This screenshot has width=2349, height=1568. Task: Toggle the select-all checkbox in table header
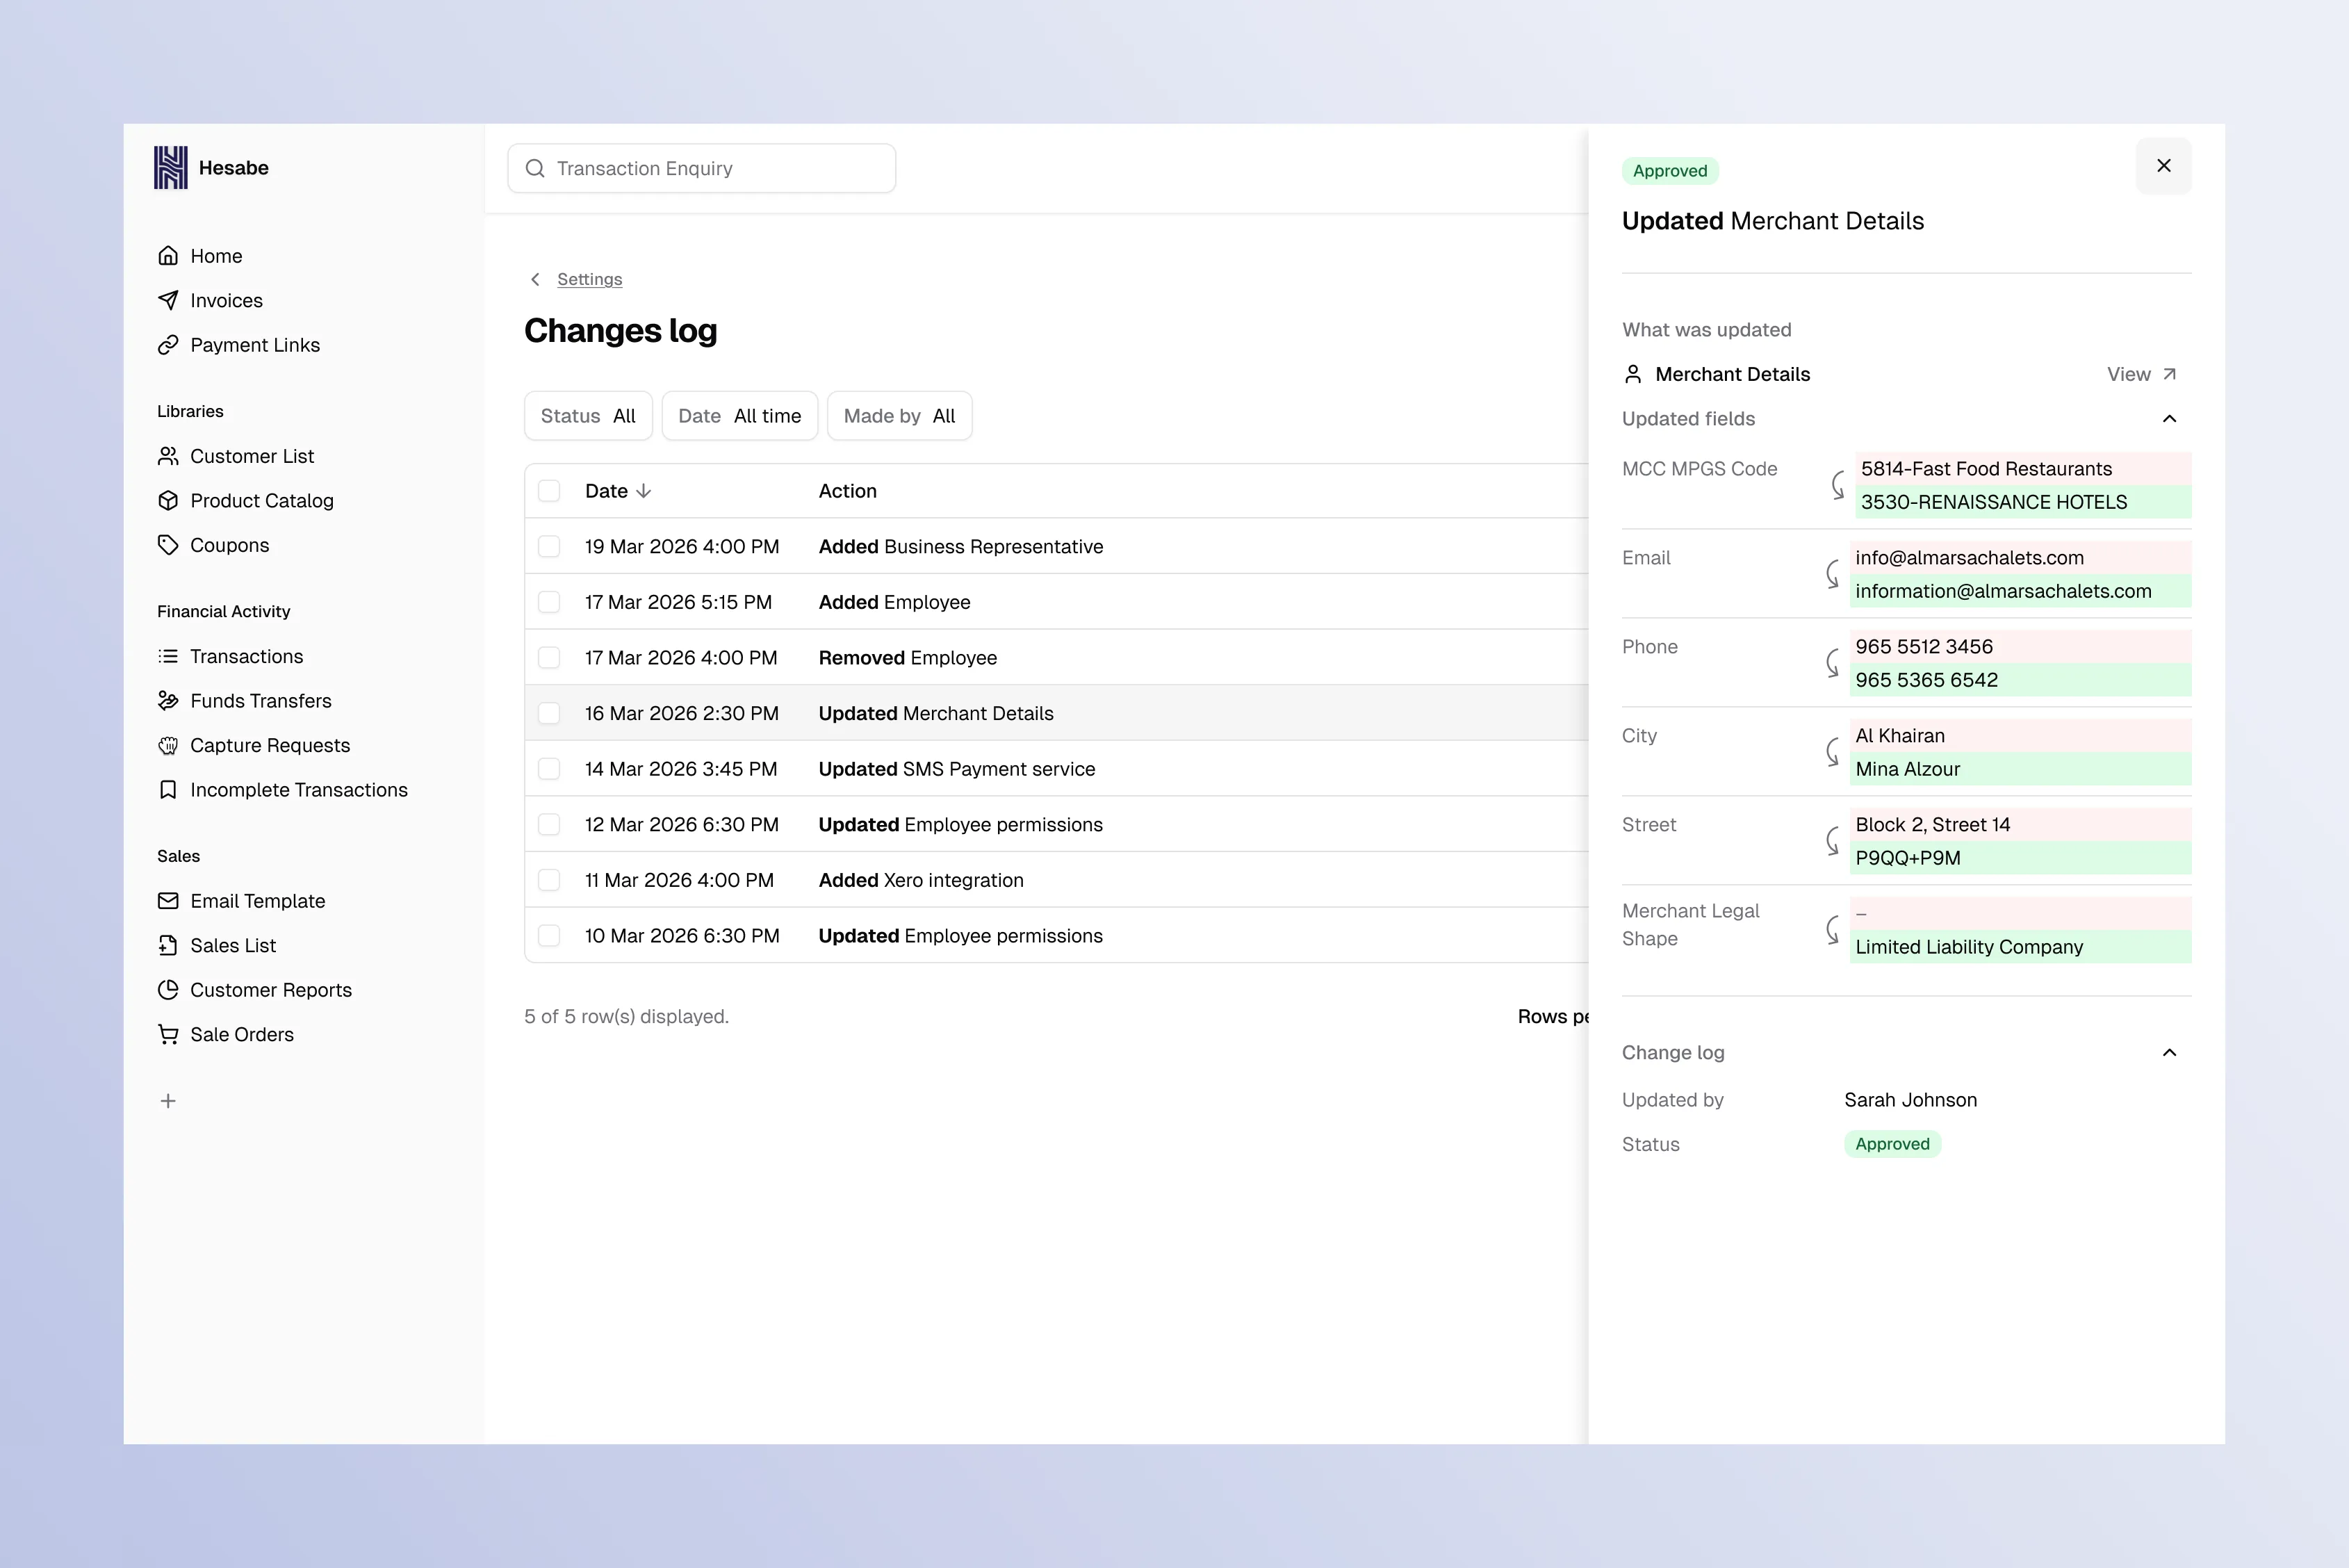[x=549, y=490]
